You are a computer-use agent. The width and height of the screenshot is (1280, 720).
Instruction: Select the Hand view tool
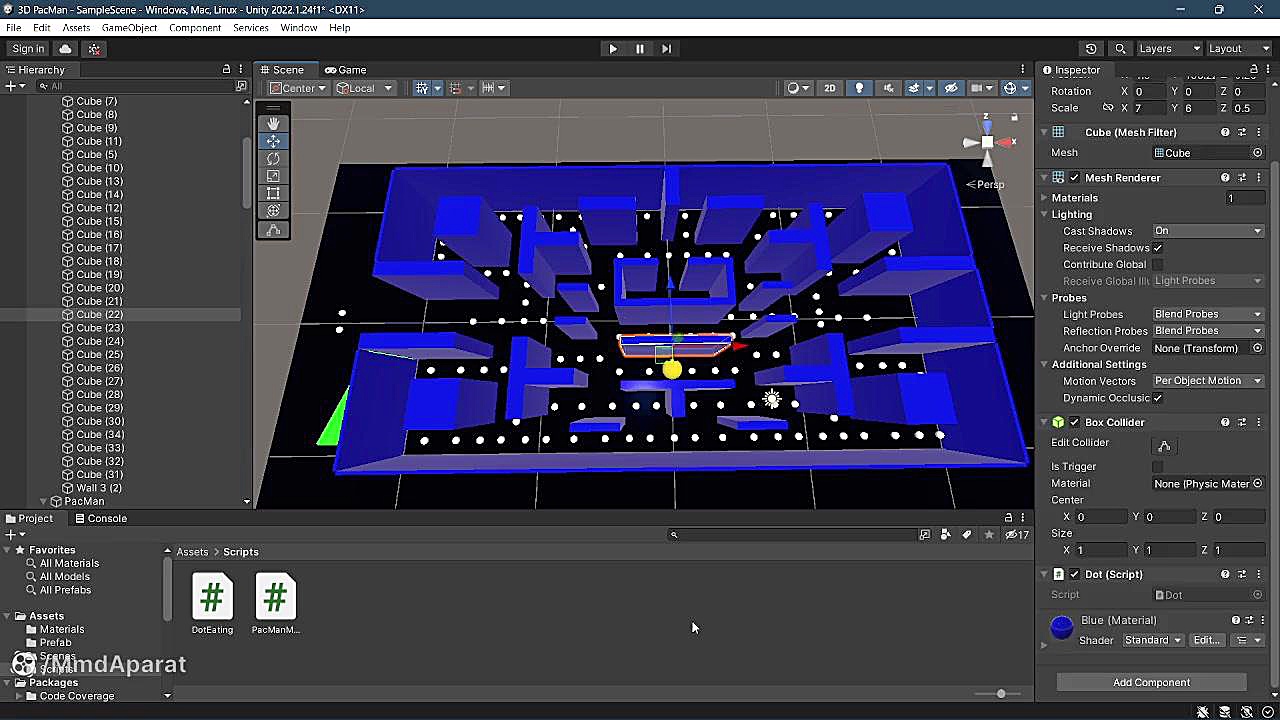tap(273, 123)
